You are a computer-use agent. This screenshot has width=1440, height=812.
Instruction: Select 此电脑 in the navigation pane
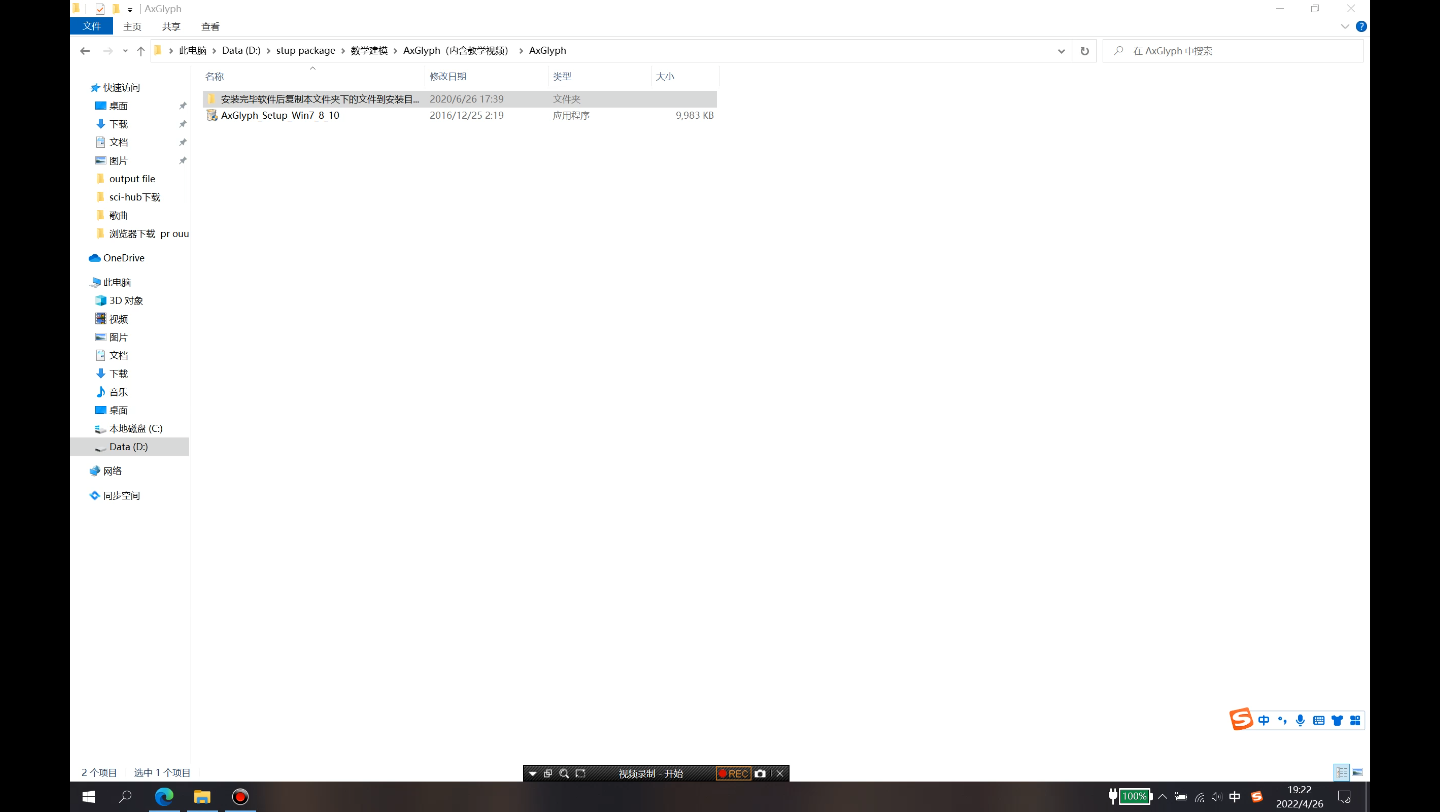[117, 282]
